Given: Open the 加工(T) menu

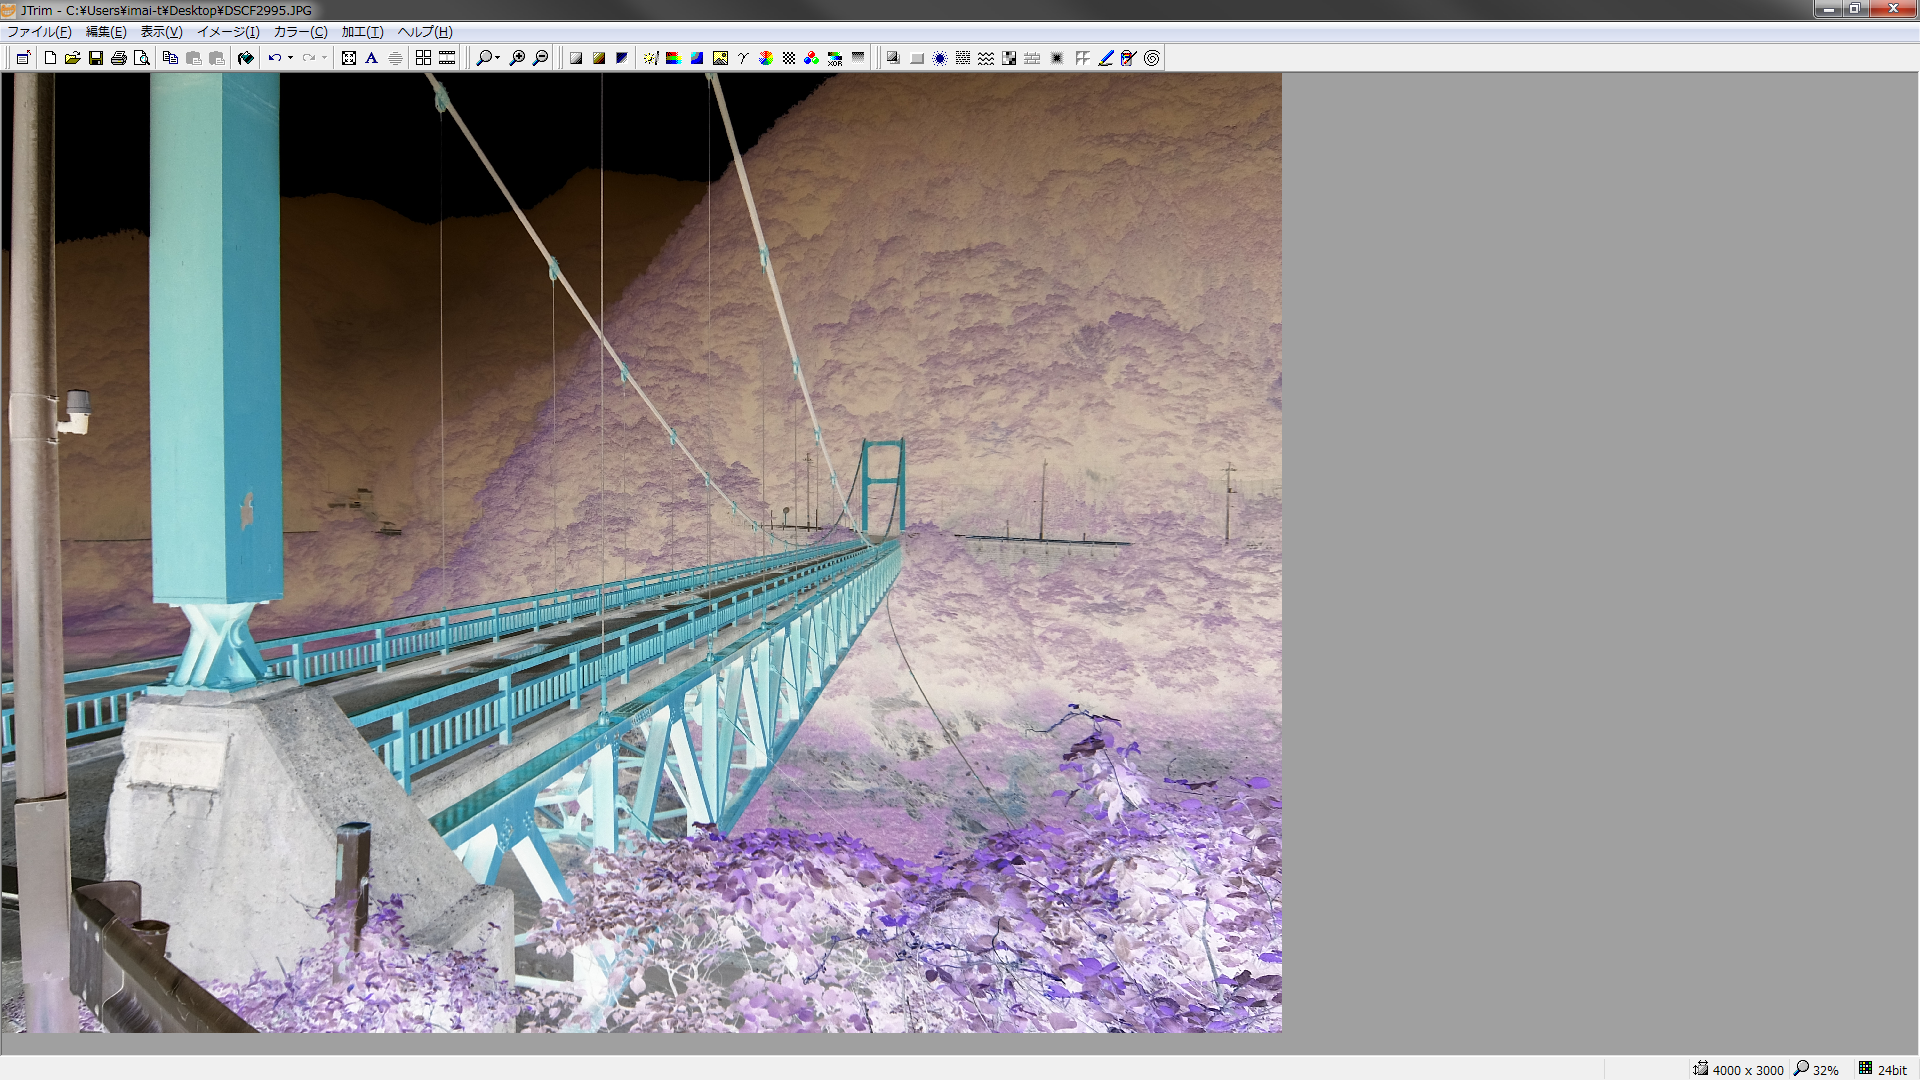Looking at the screenshot, I should point(362,32).
